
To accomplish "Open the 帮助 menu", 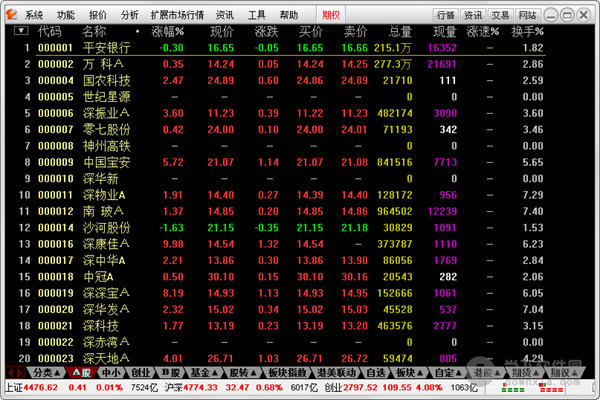I will pos(289,15).
